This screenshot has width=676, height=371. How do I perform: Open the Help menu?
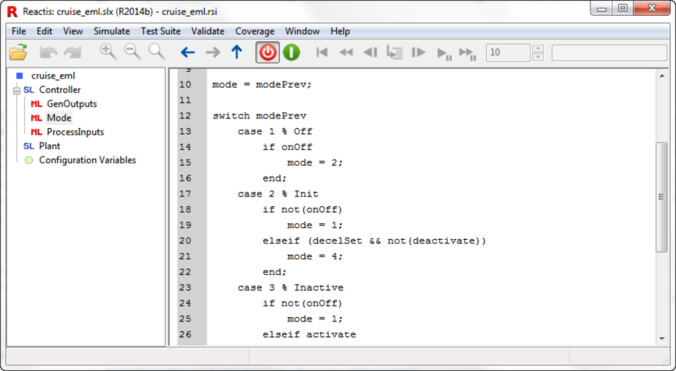click(x=340, y=31)
